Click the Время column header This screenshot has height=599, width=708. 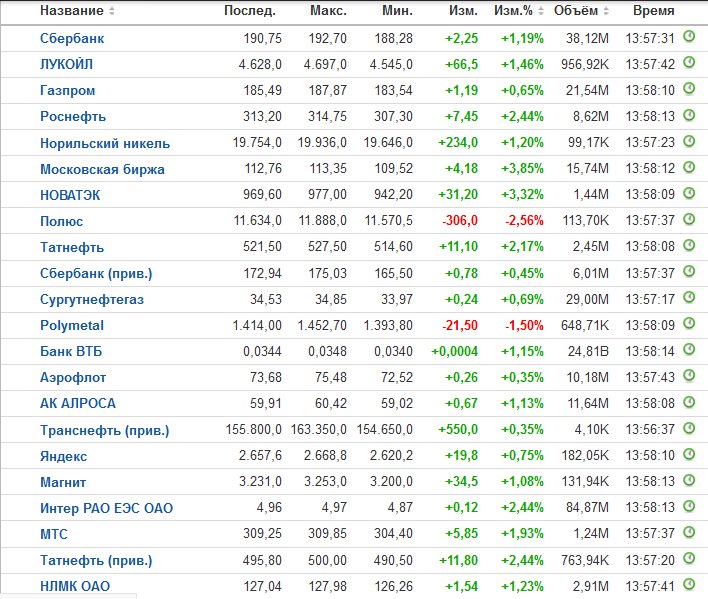(653, 11)
